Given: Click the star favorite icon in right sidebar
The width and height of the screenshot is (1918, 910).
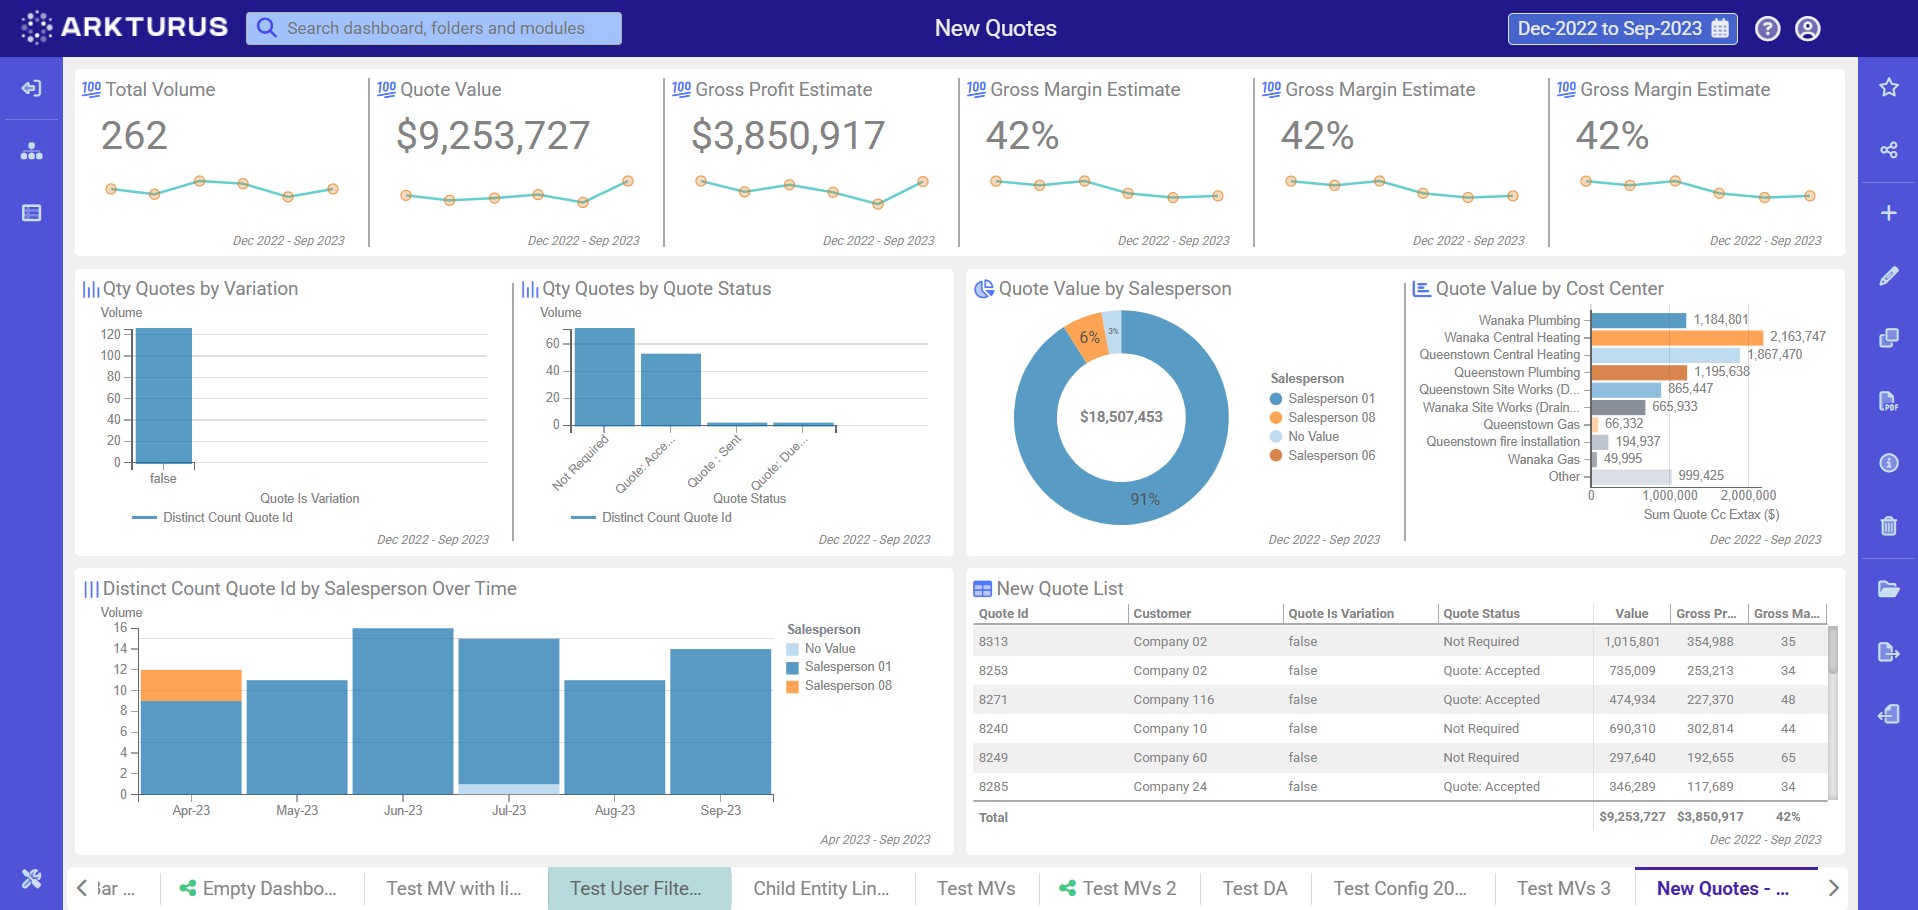Looking at the screenshot, I should point(1888,87).
